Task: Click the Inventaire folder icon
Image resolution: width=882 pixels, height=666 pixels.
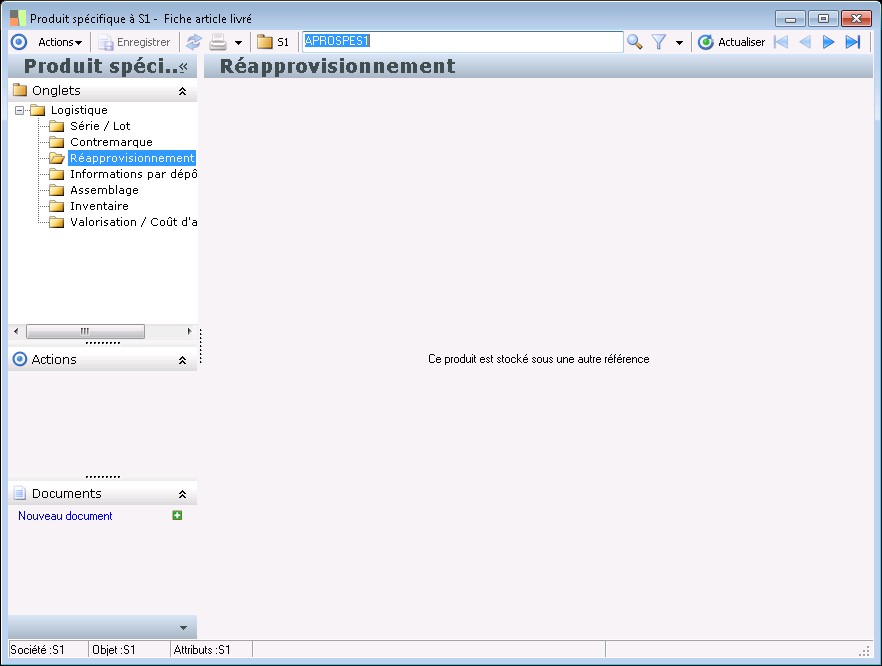Action: (56, 206)
